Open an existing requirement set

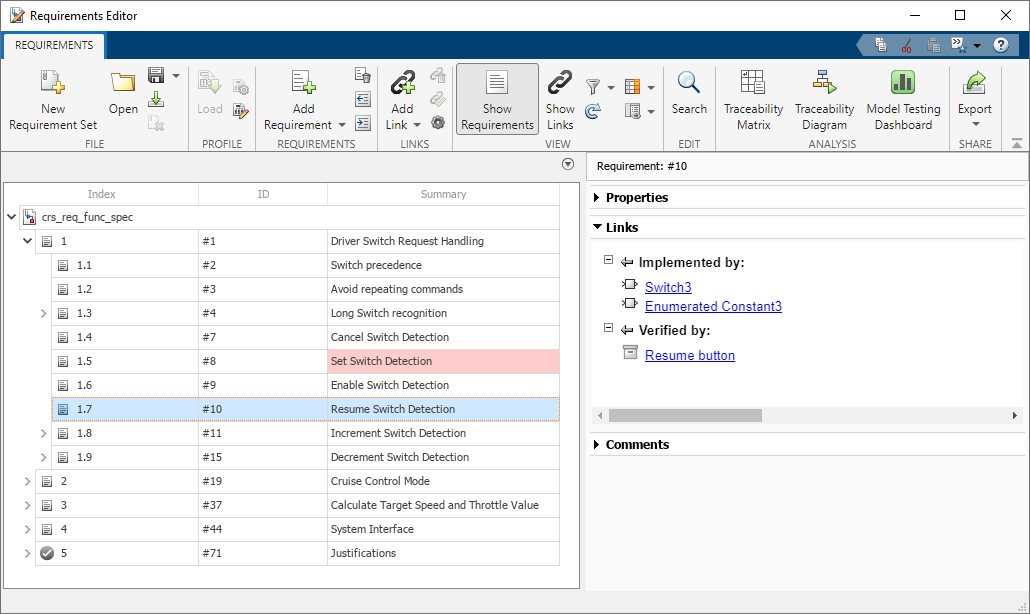tap(122, 98)
